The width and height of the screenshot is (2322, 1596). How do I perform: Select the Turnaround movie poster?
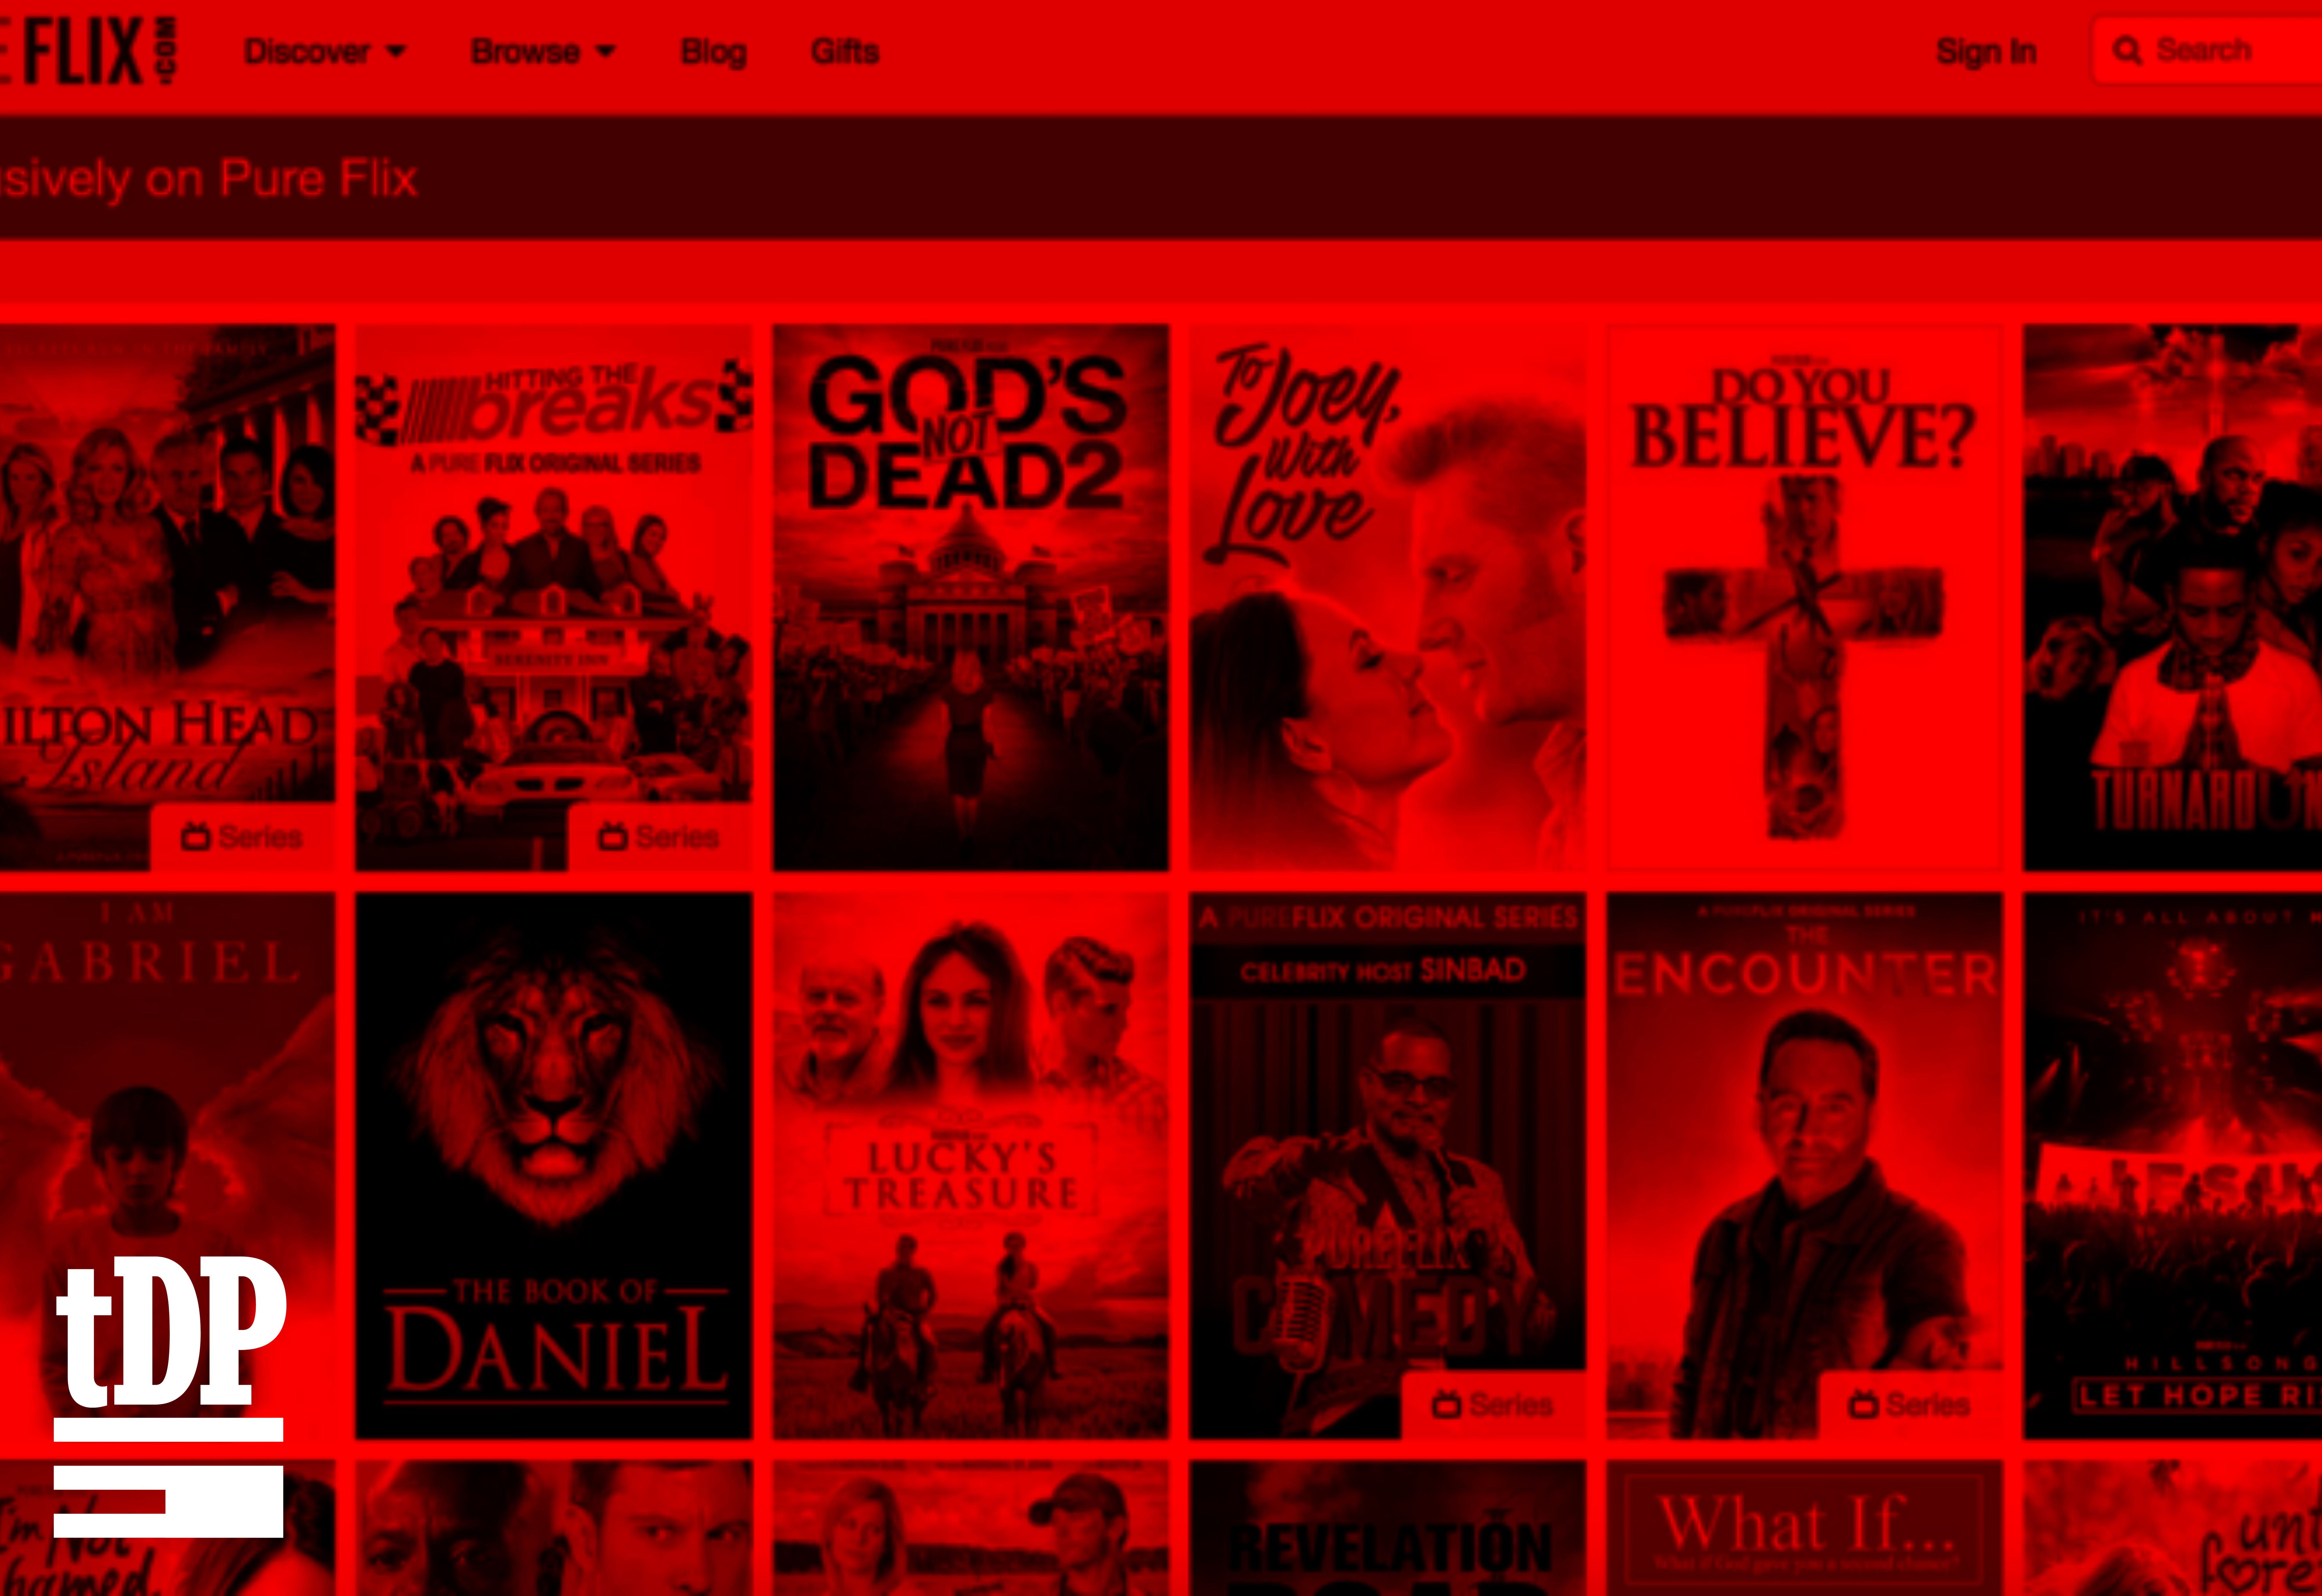2173,597
